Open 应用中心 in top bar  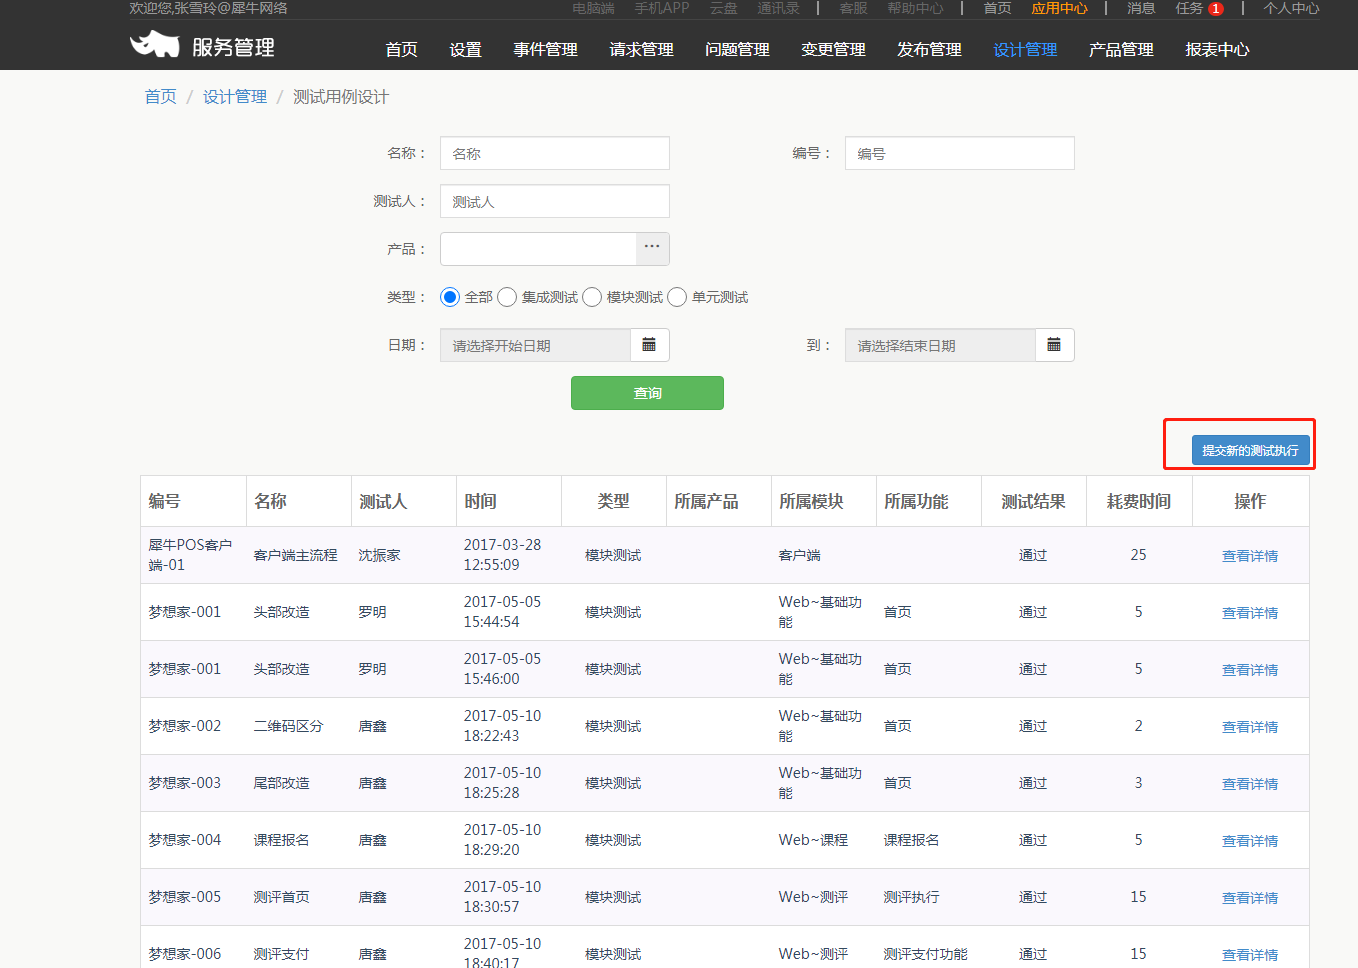coord(1059,8)
